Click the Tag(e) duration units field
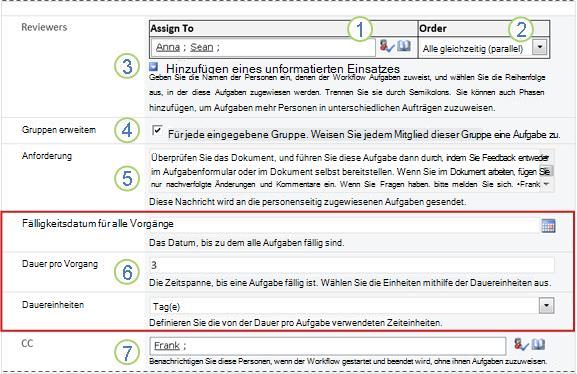 click(x=352, y=306)
